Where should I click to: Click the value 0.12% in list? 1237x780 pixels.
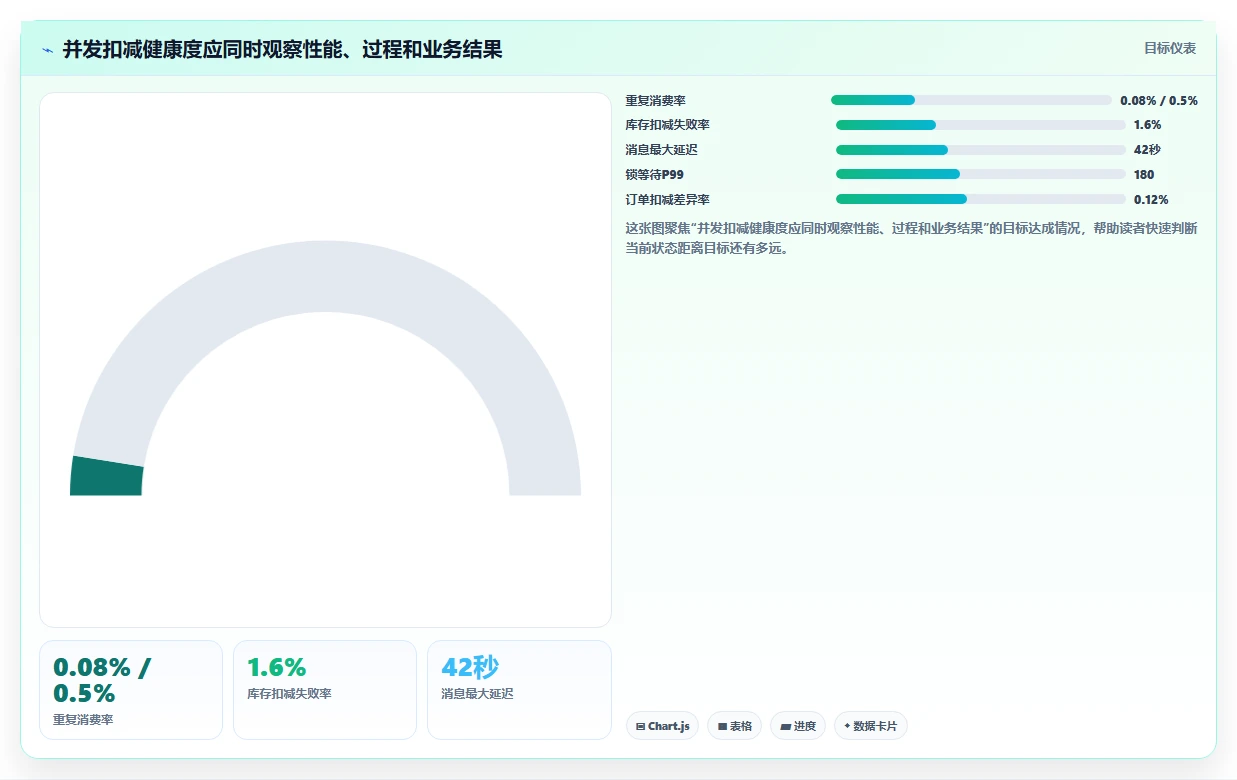[x=1151, y=199]
